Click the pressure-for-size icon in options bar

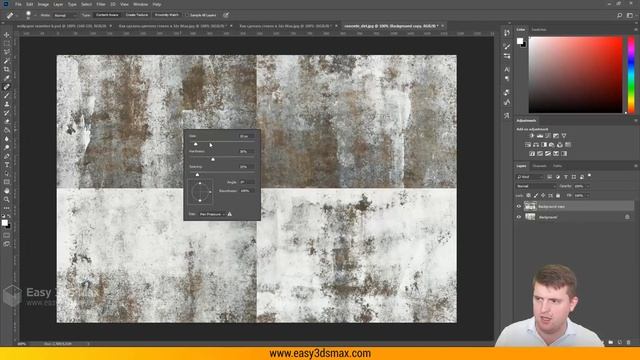click(226, 15)
